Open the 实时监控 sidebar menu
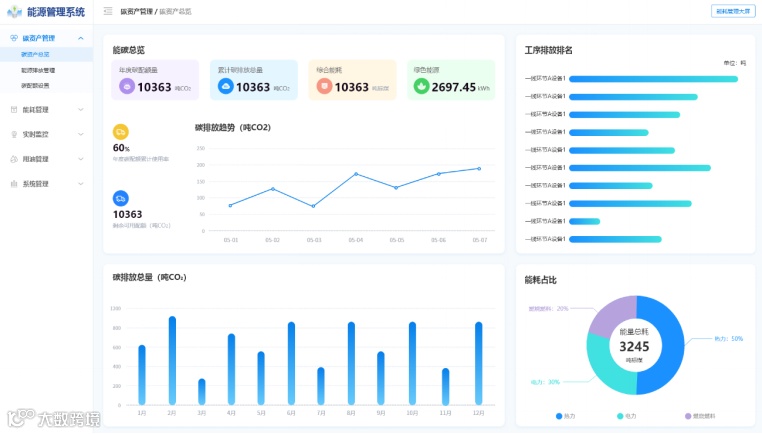 tap(46, 135)
